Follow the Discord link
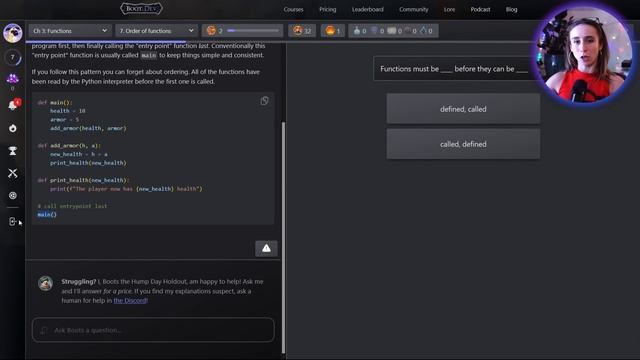640x360 pixels. point(130,300)
